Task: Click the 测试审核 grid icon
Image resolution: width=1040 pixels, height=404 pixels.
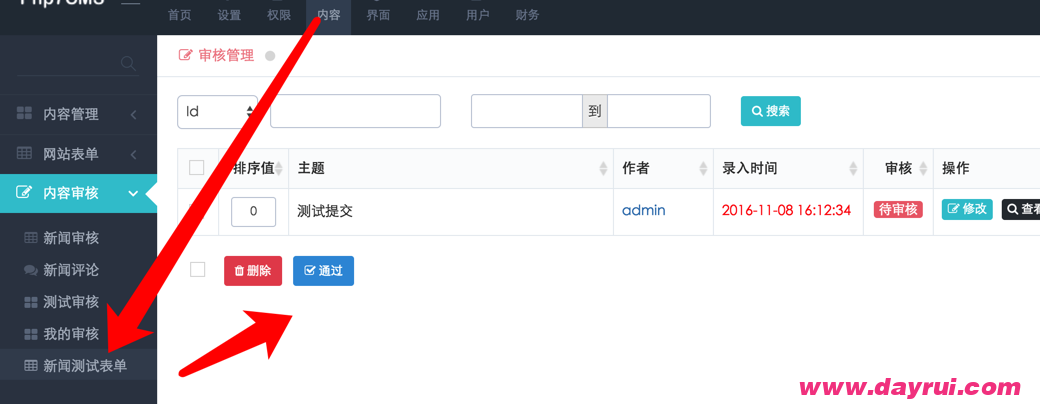Action: 31,303
